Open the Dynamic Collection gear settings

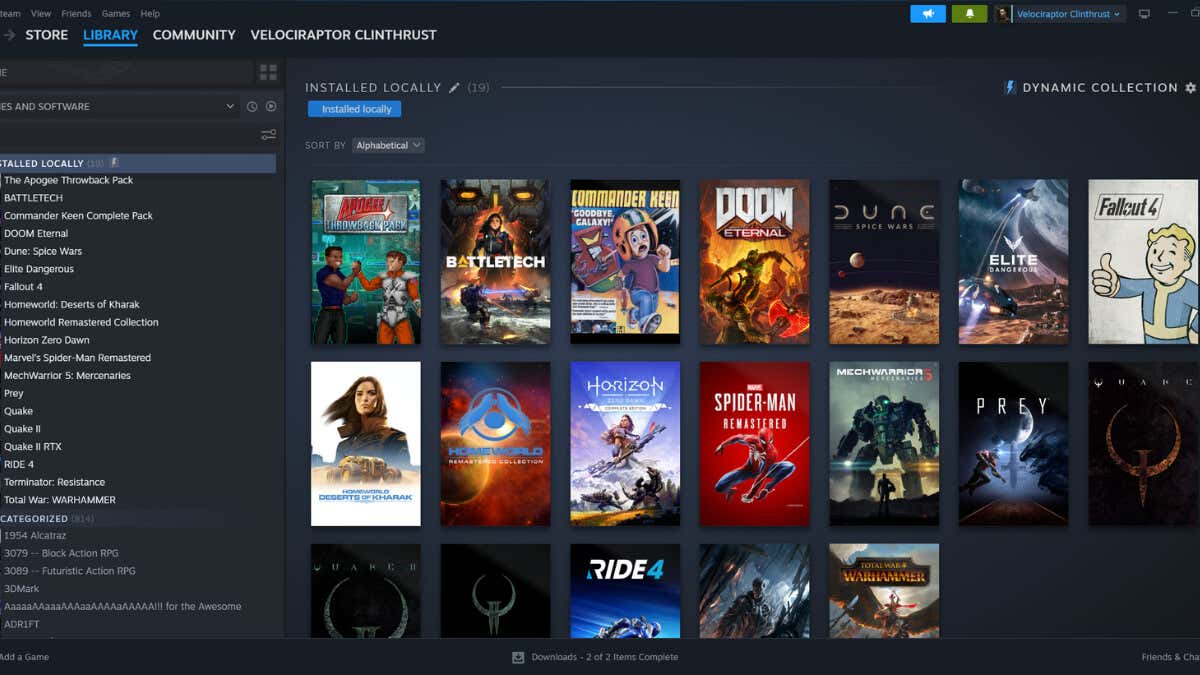tap(1190, 88)
